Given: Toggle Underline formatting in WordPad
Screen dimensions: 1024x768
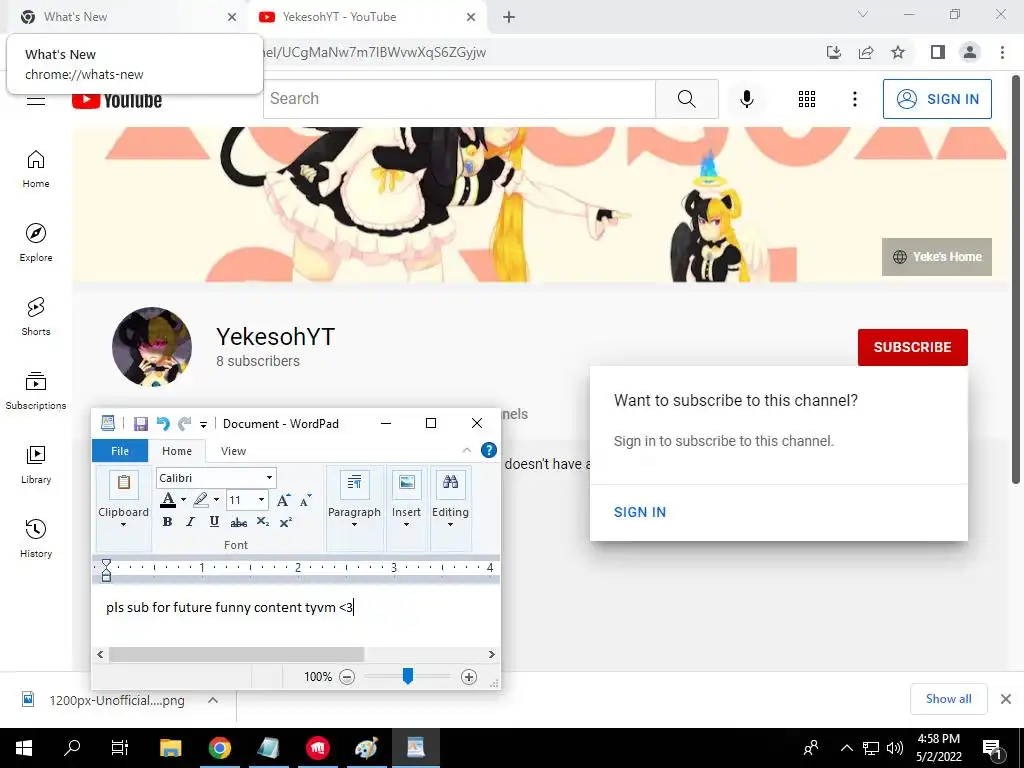Looking at the screenshot, I should [x=214, y=522].
